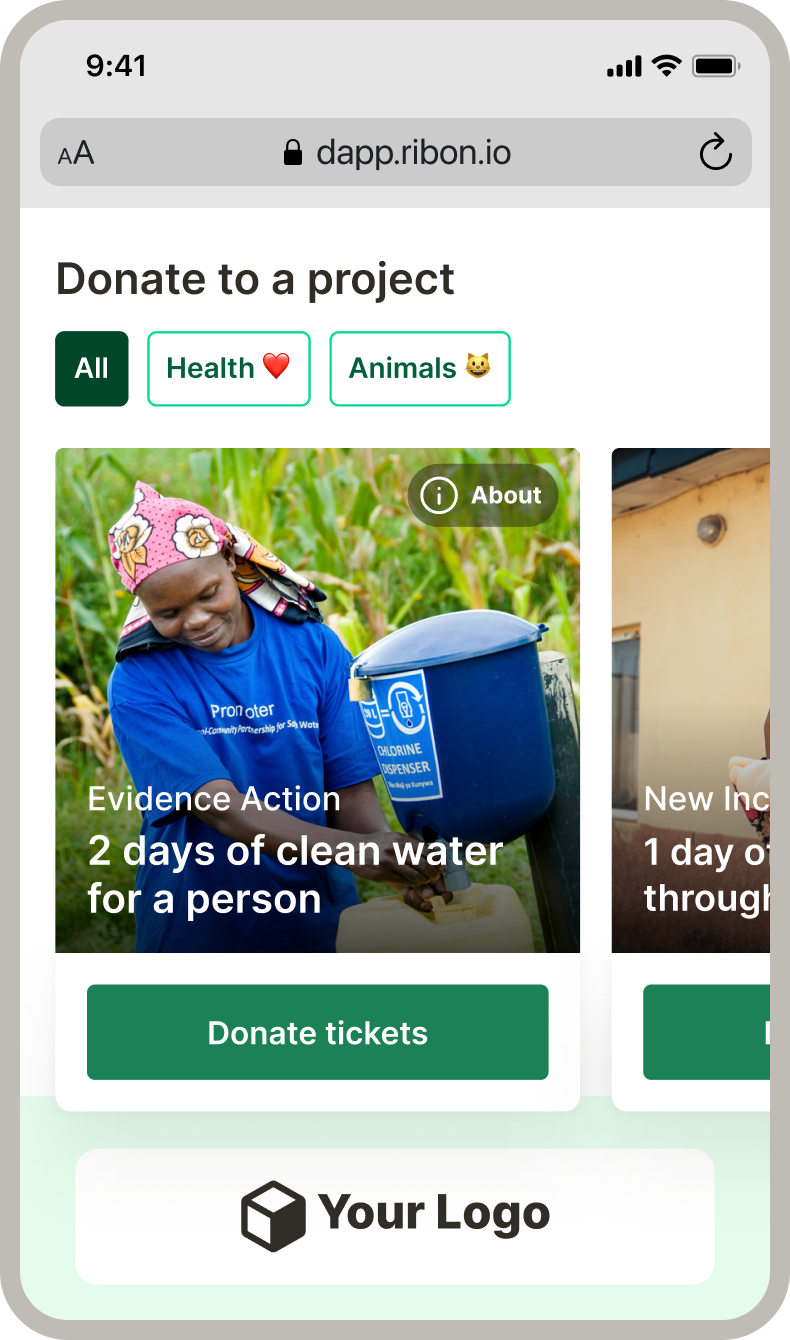
Task: Select the All filter chip
Action: click(92, 369)
